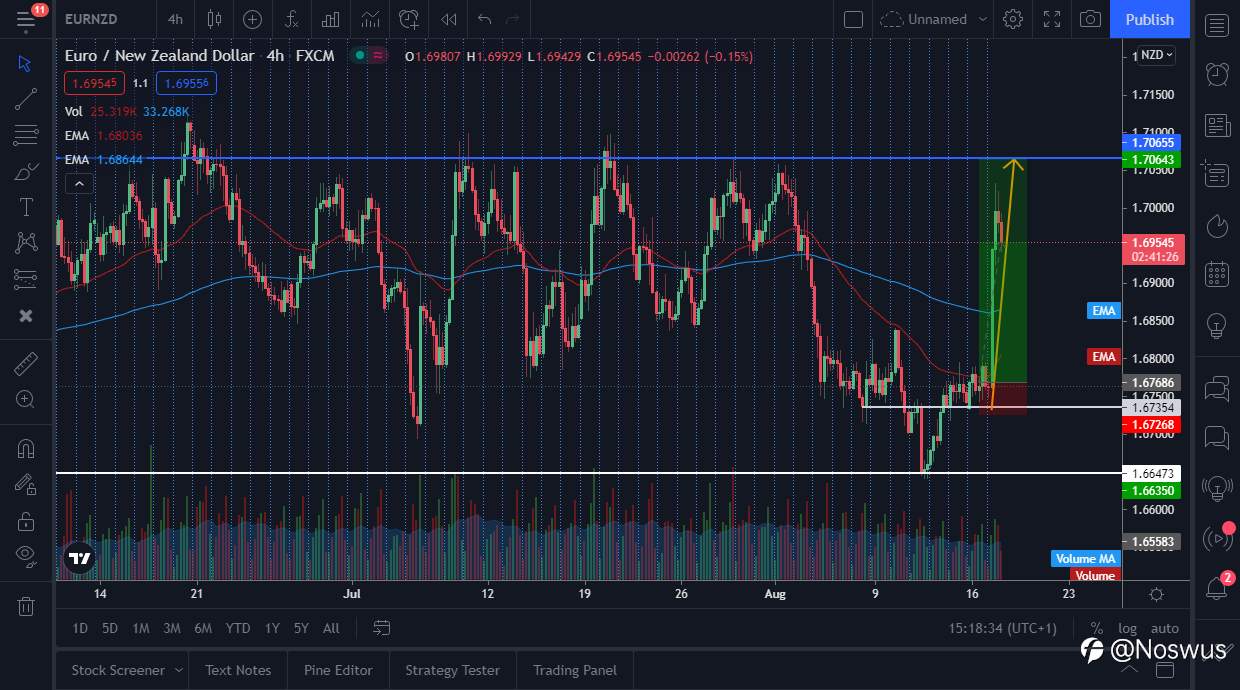
Task: Toggle auto scale
Action: click(x=1164, y=628)
